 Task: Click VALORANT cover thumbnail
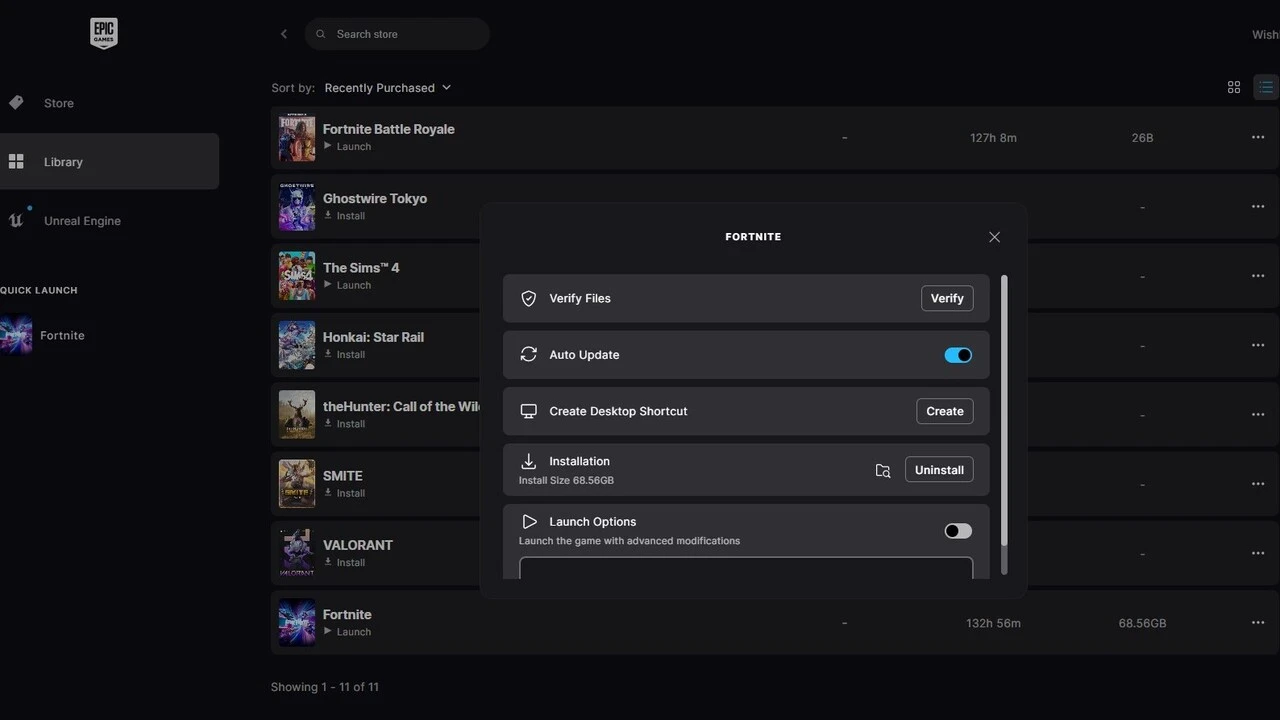pyautogui.click(x=297, y=553)
